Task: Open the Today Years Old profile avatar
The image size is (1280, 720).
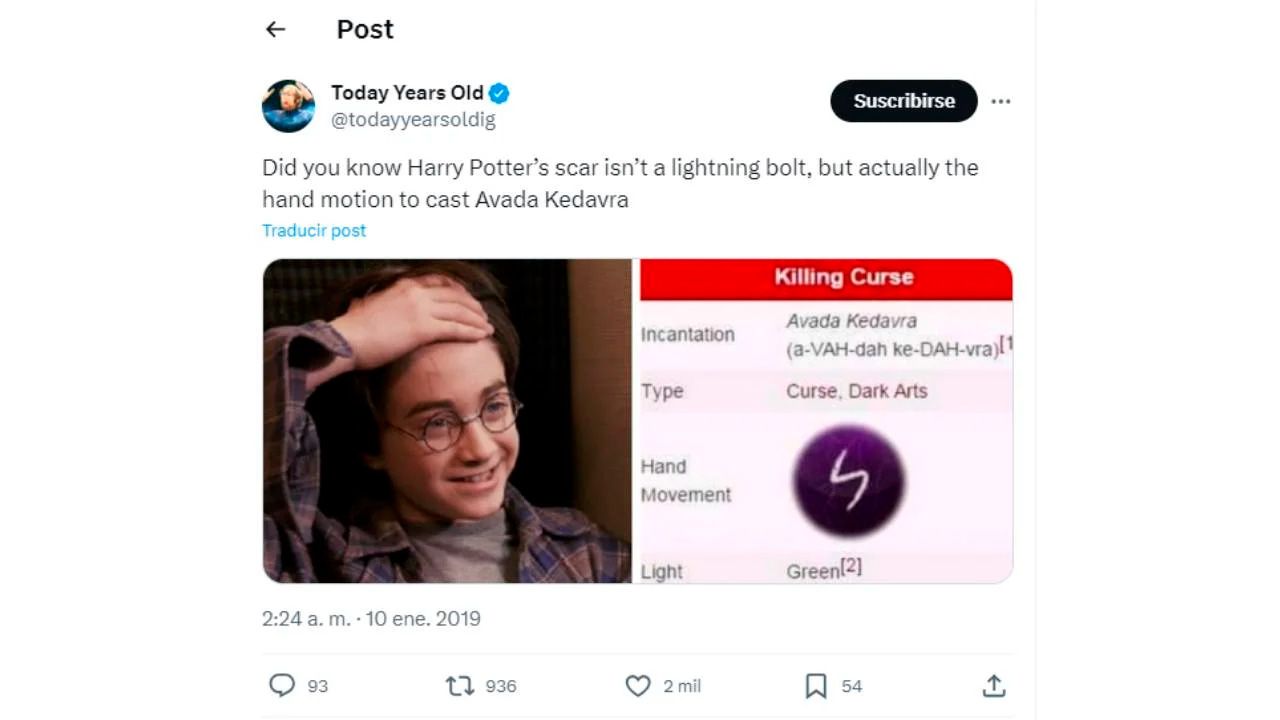Action: click(288, 106)
